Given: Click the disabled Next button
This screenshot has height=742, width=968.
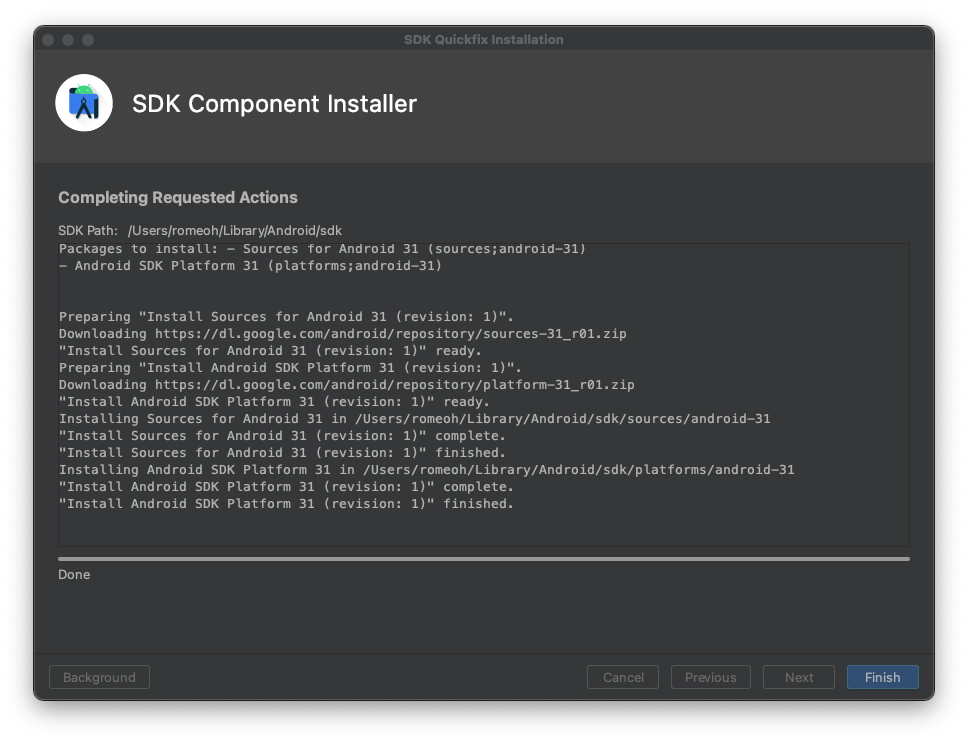Looking at the screenshot, I should point(799,677).
